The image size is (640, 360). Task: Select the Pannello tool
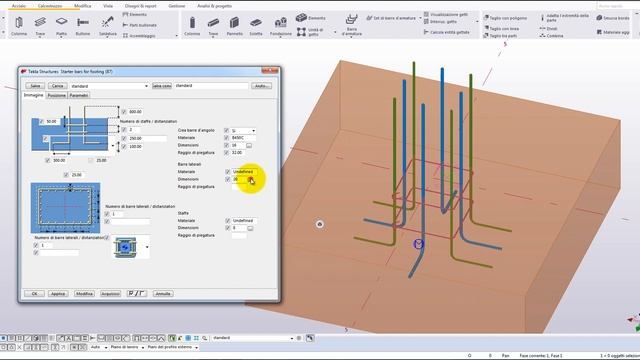(x=234, y=26)
